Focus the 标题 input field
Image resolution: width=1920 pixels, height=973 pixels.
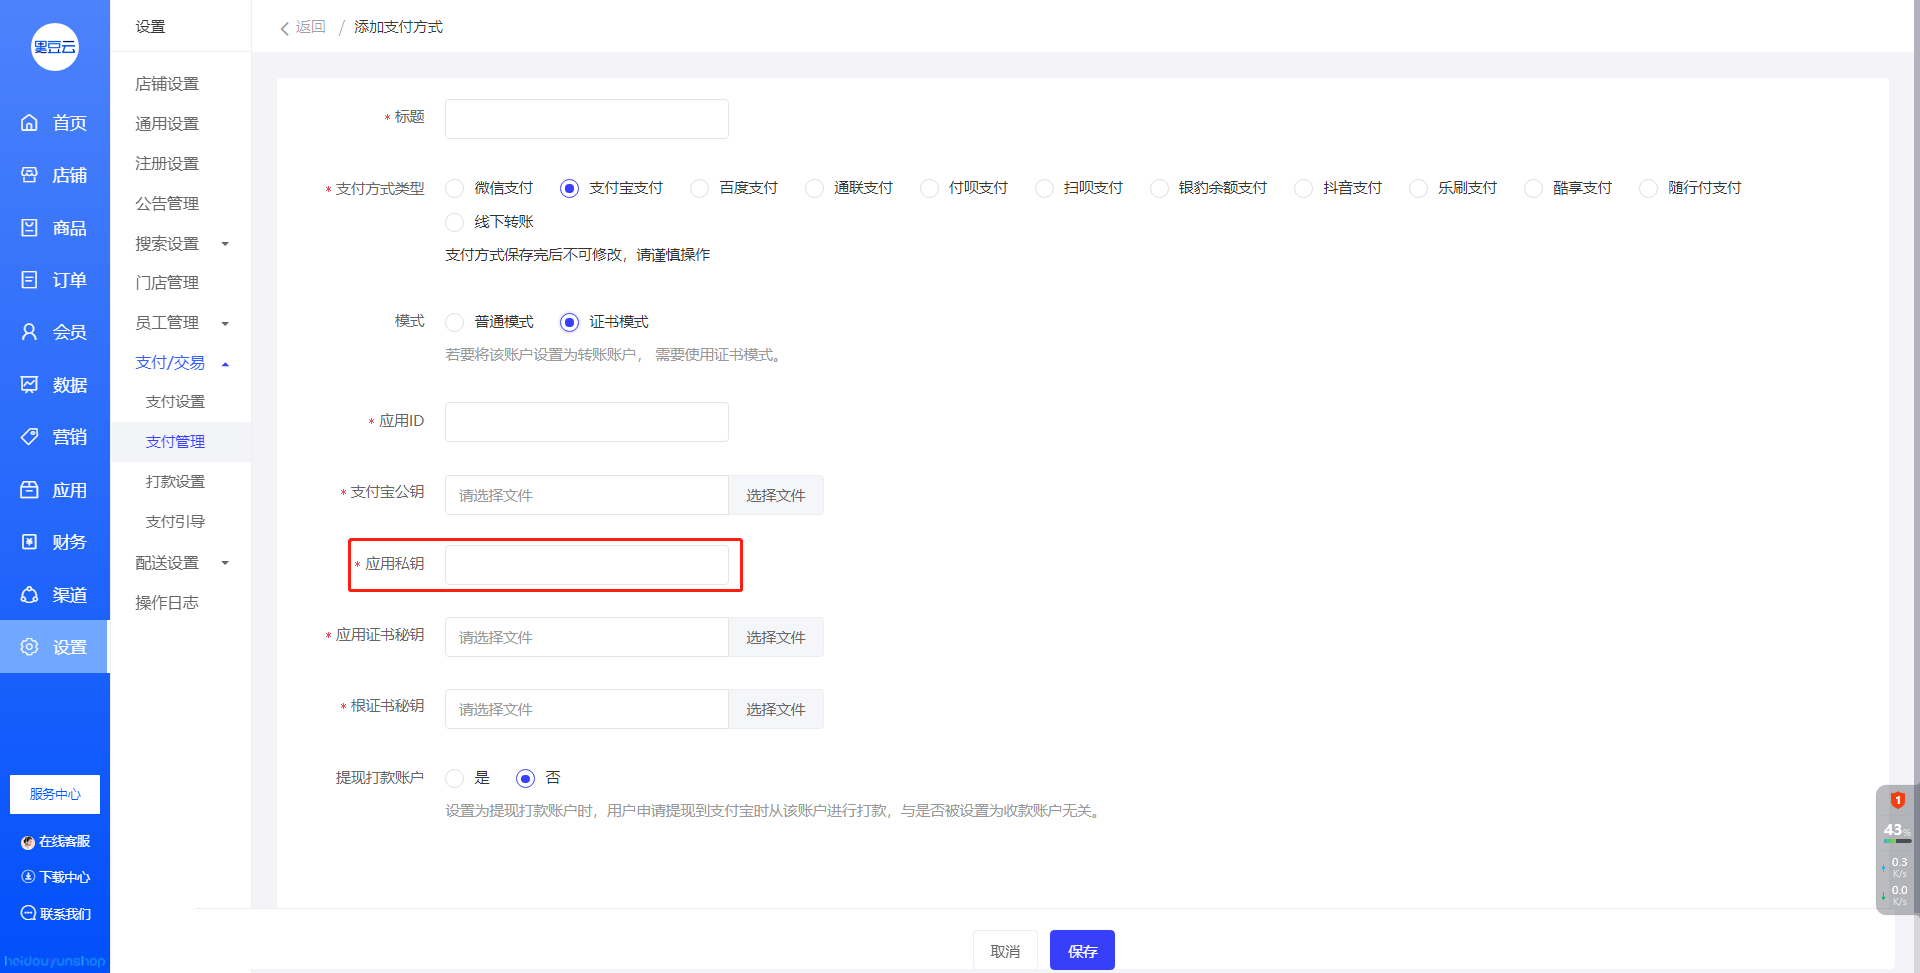[587, 119]
